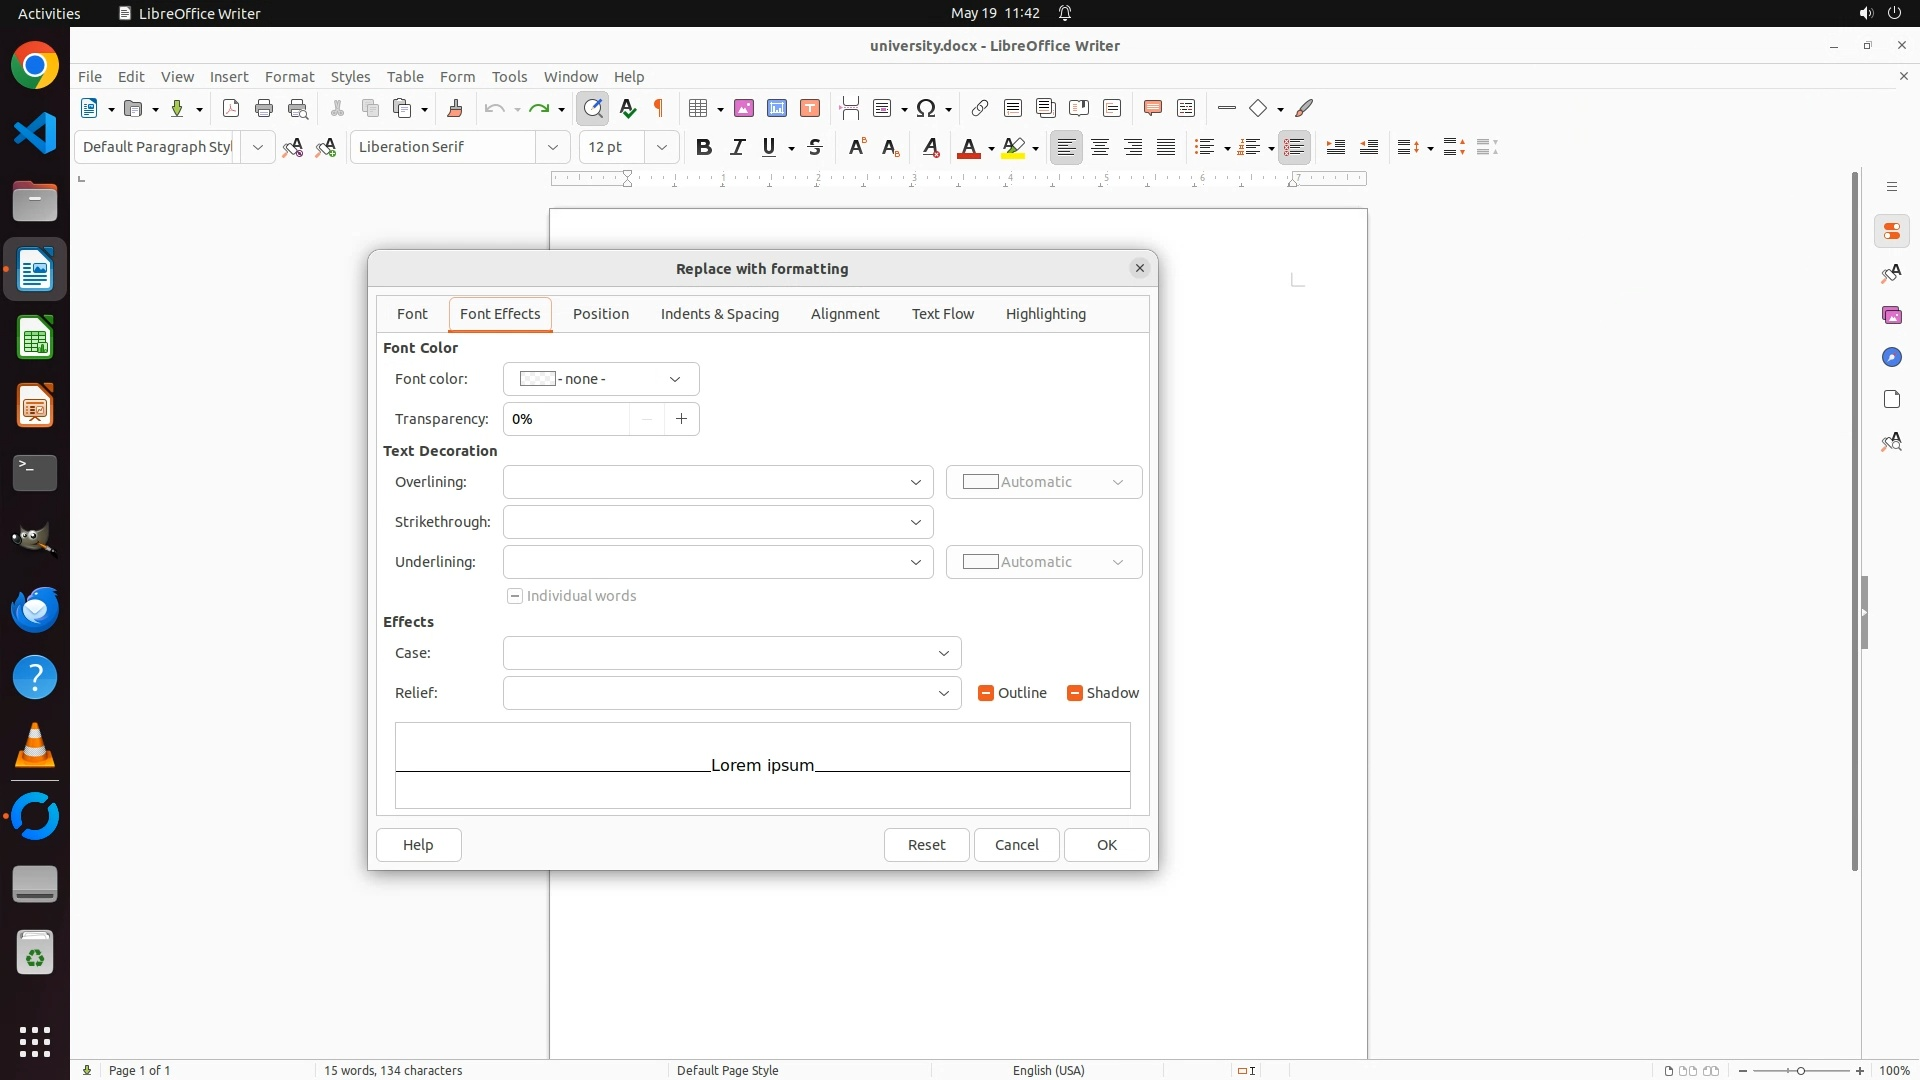This screenshot has height=1080, width=1920.
Task: Open the Strikethrough dropdown list
Action: point(718,522)
